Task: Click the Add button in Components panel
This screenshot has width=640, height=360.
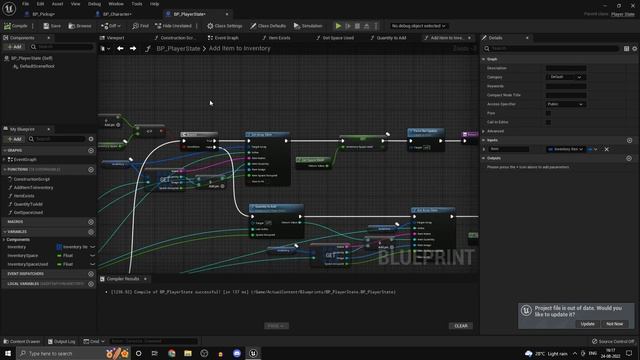Action: [14, 47]
